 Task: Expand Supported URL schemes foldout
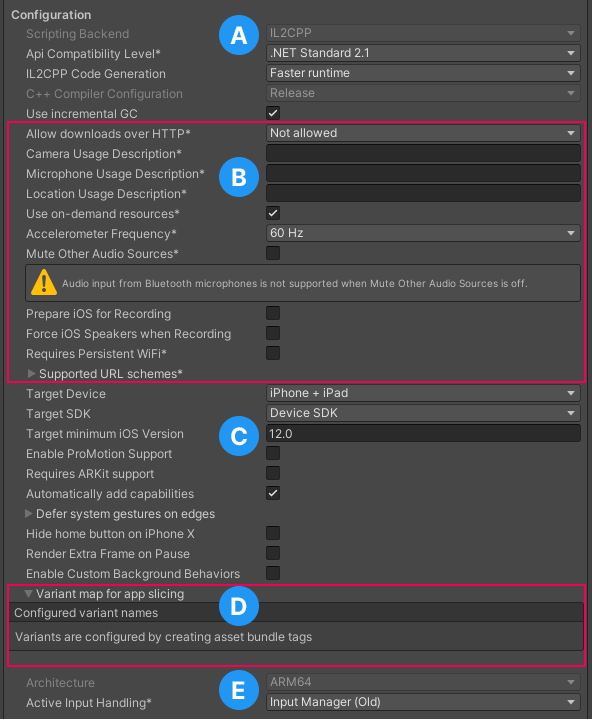tap(31, 374)
